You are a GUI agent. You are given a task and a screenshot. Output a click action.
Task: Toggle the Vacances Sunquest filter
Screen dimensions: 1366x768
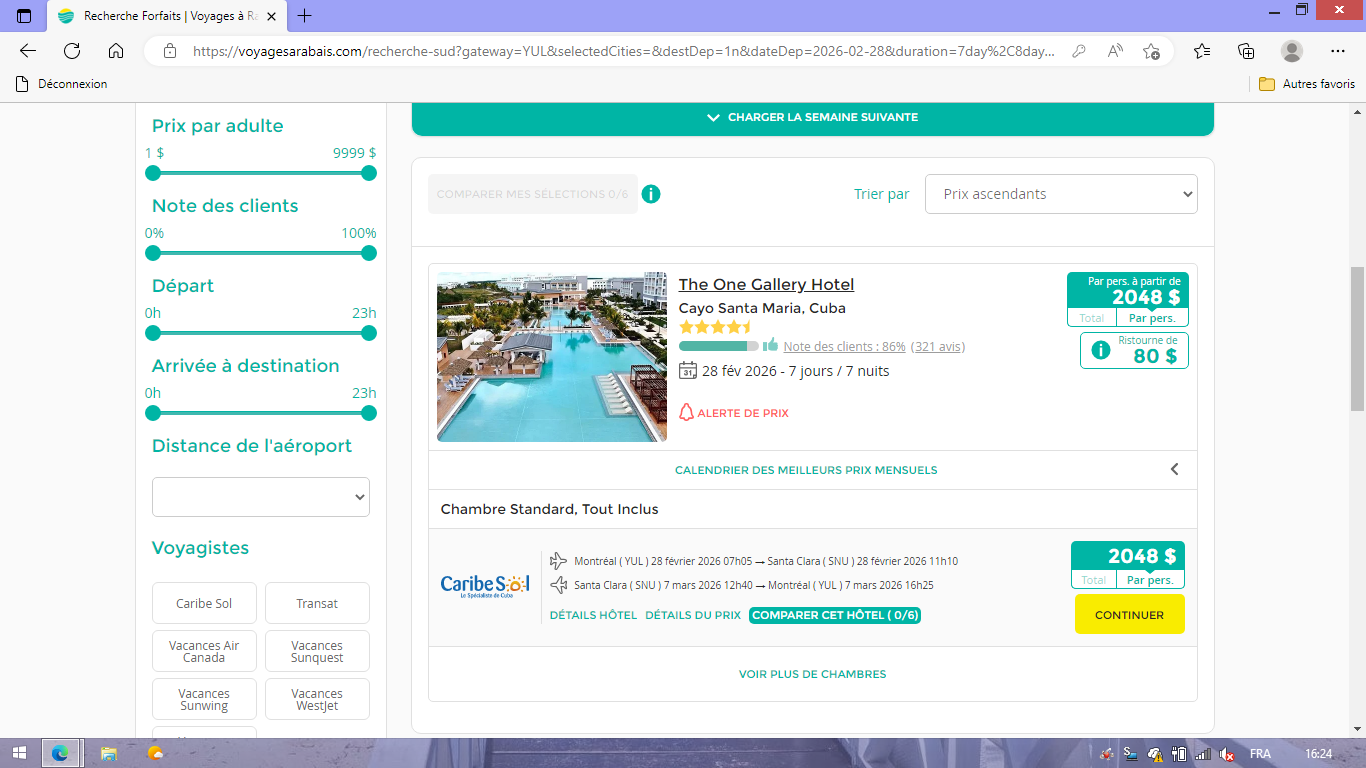[x=317, y=651]
